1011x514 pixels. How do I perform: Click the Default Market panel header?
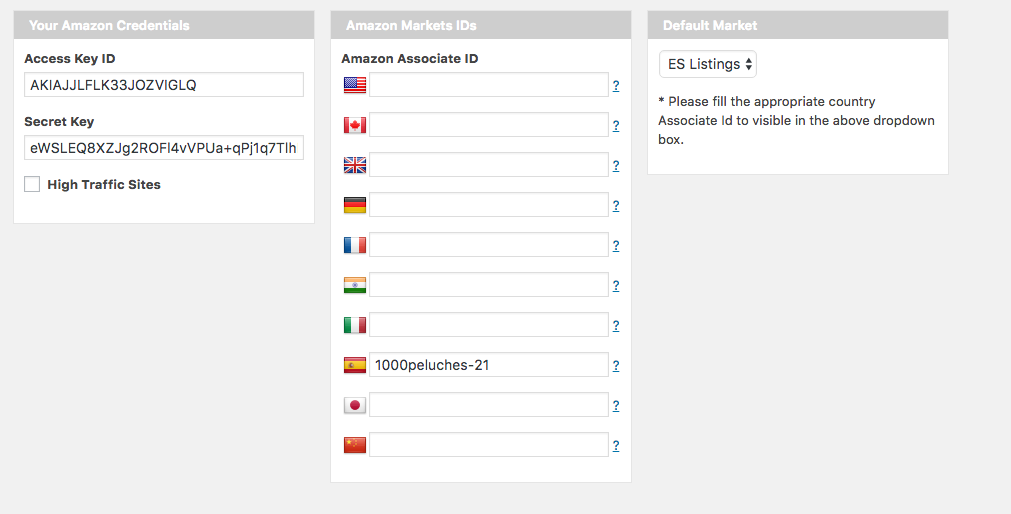click(x=798, y=25)
